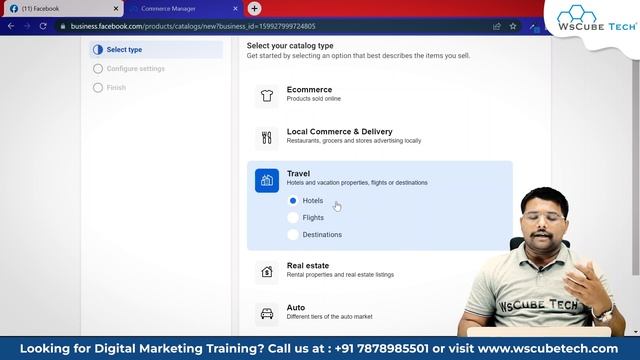Image resolution: width=640 pixels, height=360 pixels.
Task: Click the padlock site info icon
Action: click(x=62, y=26)
